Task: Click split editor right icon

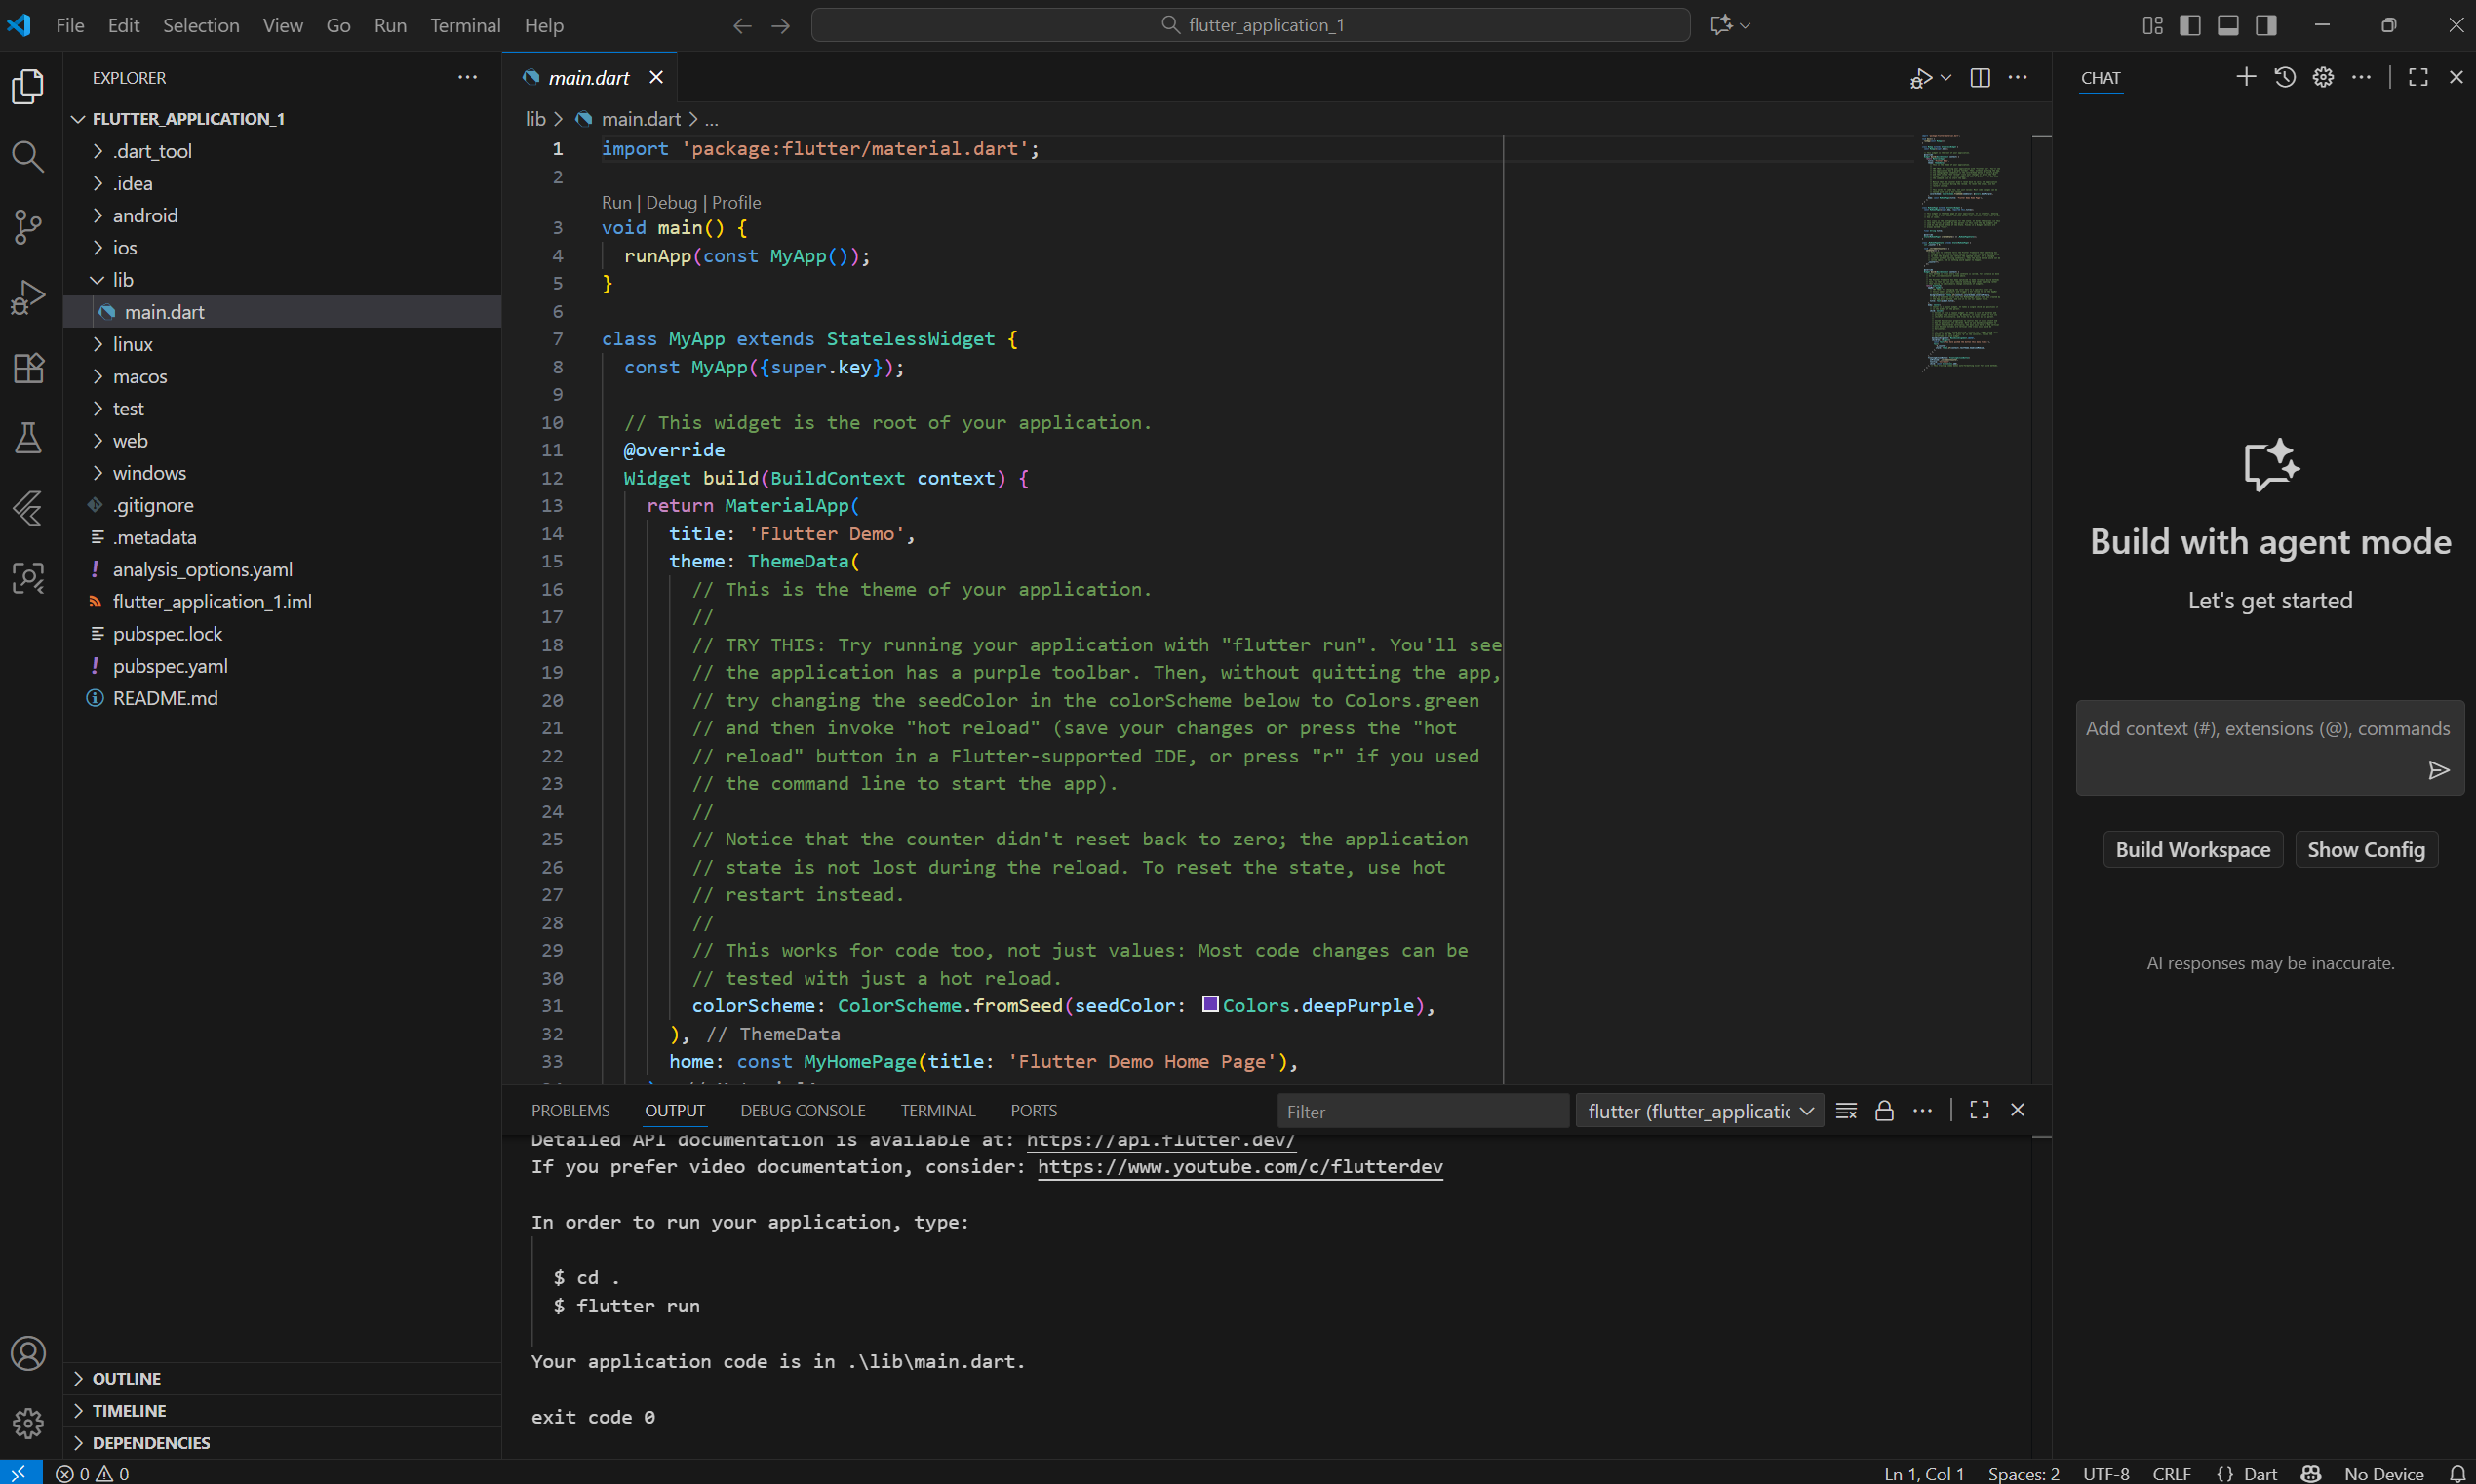Action: point(1979,78)
